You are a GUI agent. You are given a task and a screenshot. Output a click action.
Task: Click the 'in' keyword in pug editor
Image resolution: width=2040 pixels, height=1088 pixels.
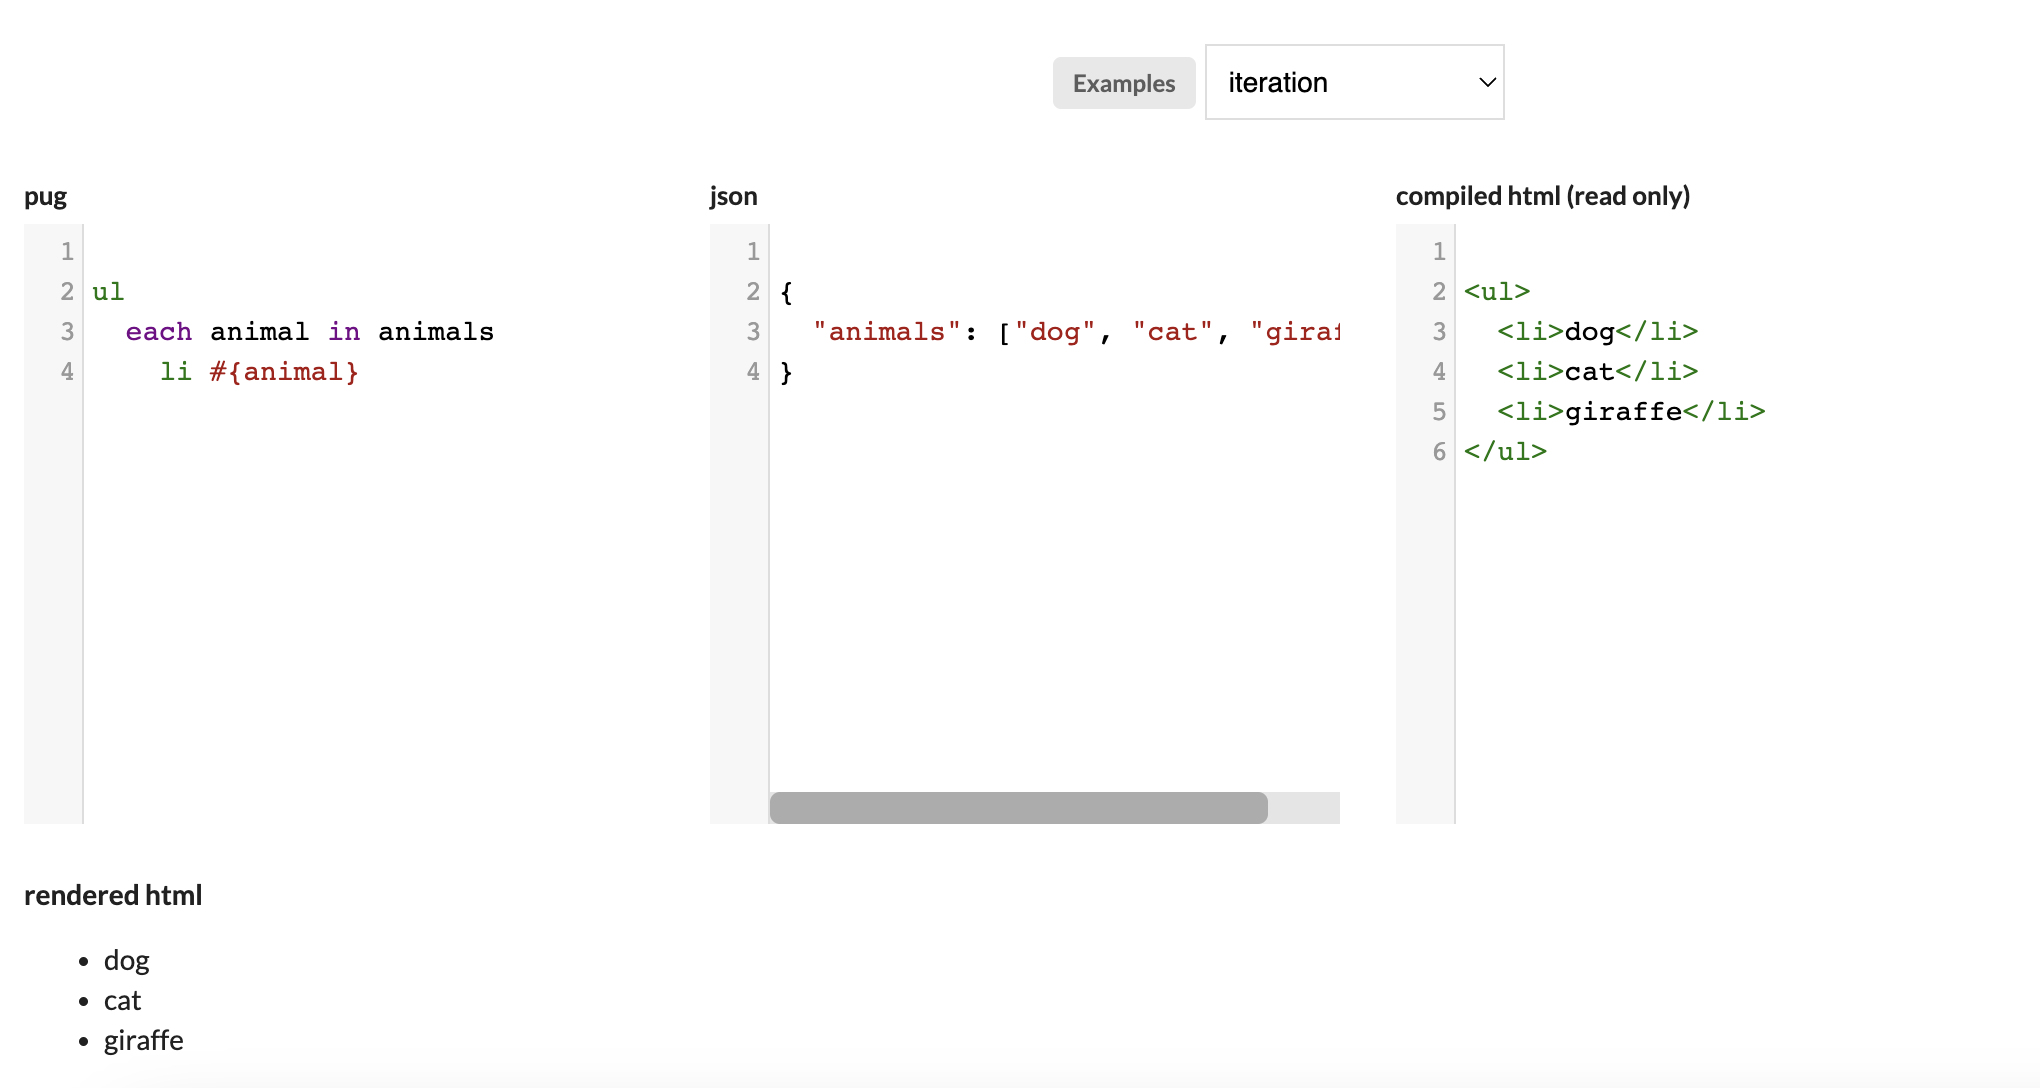(x=344, y=332)
